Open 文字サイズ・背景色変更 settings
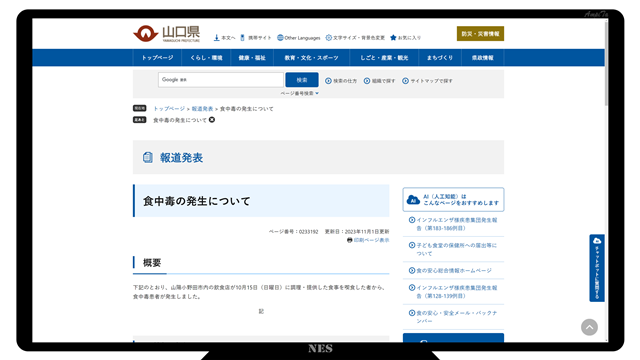Viewport: 640px width, 360px height. [355, 38]
